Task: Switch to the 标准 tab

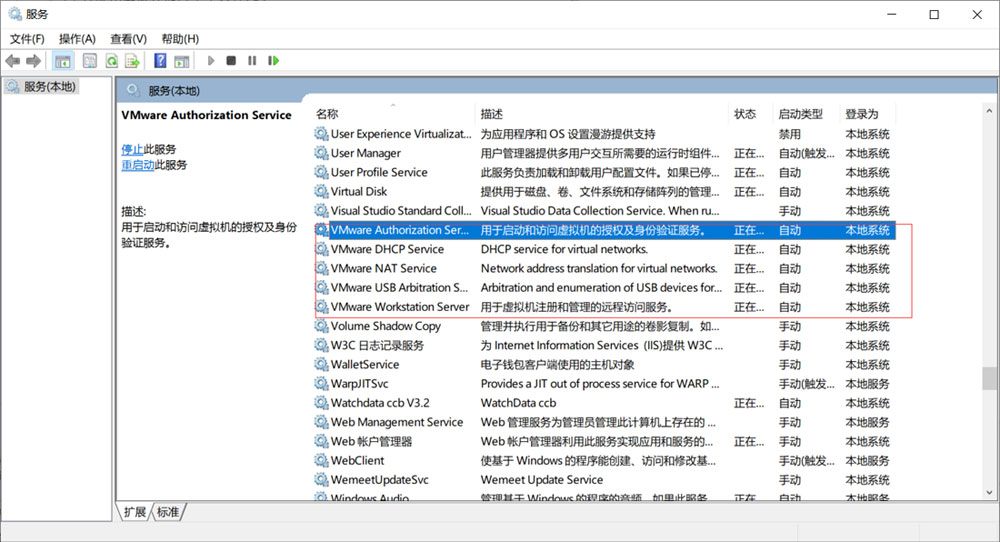Action: point(168,512)
